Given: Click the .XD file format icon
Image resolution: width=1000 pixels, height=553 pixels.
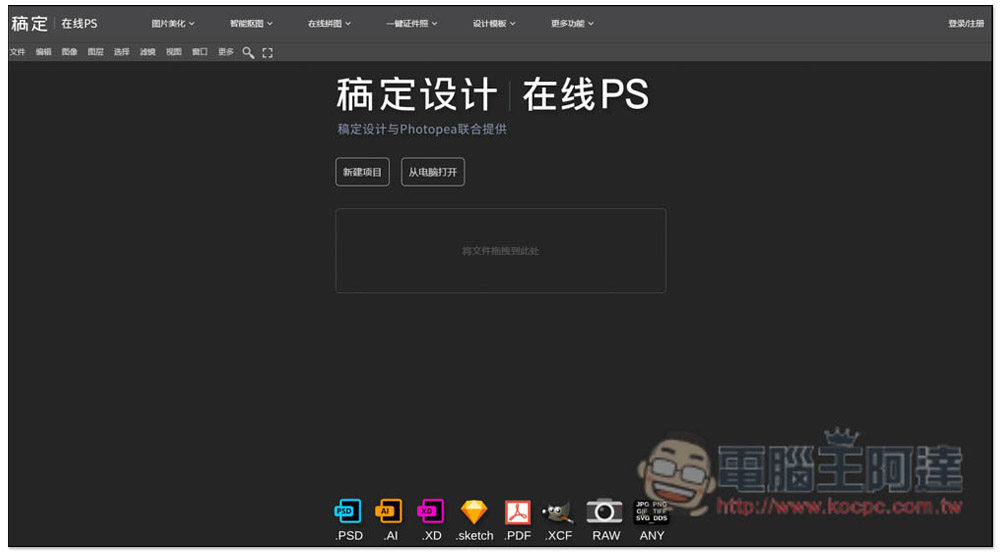Looking at the screenshot, I should click(431, 512).
